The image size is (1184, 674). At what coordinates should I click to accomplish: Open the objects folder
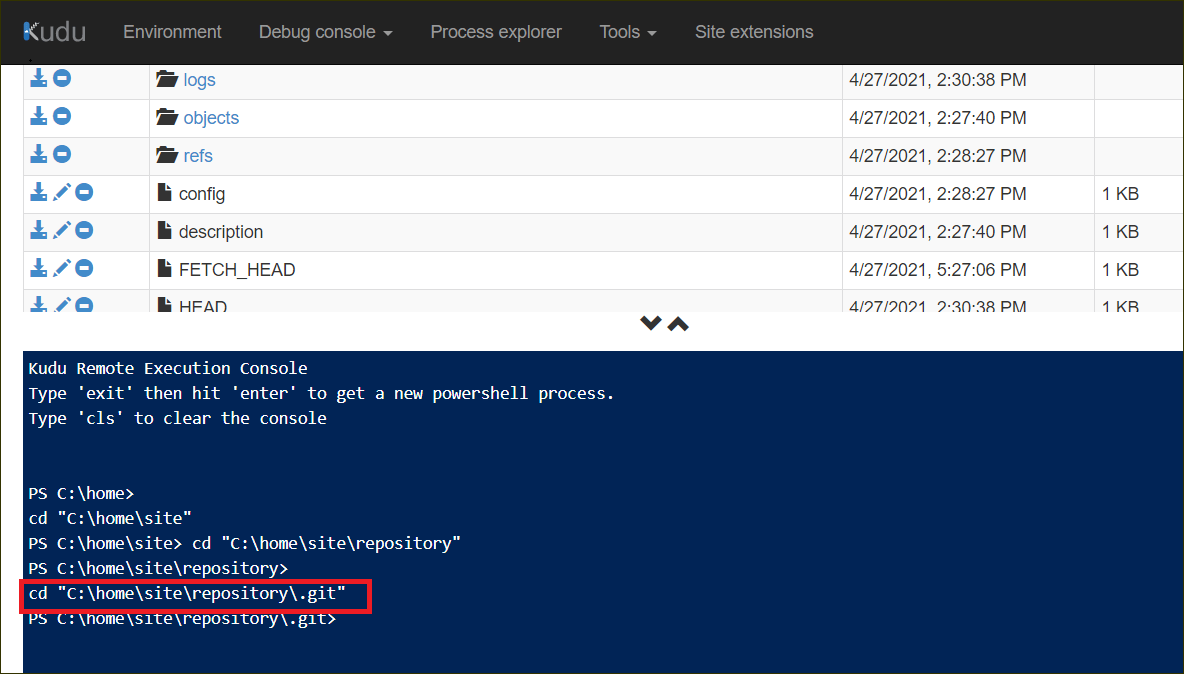(211, 117)
